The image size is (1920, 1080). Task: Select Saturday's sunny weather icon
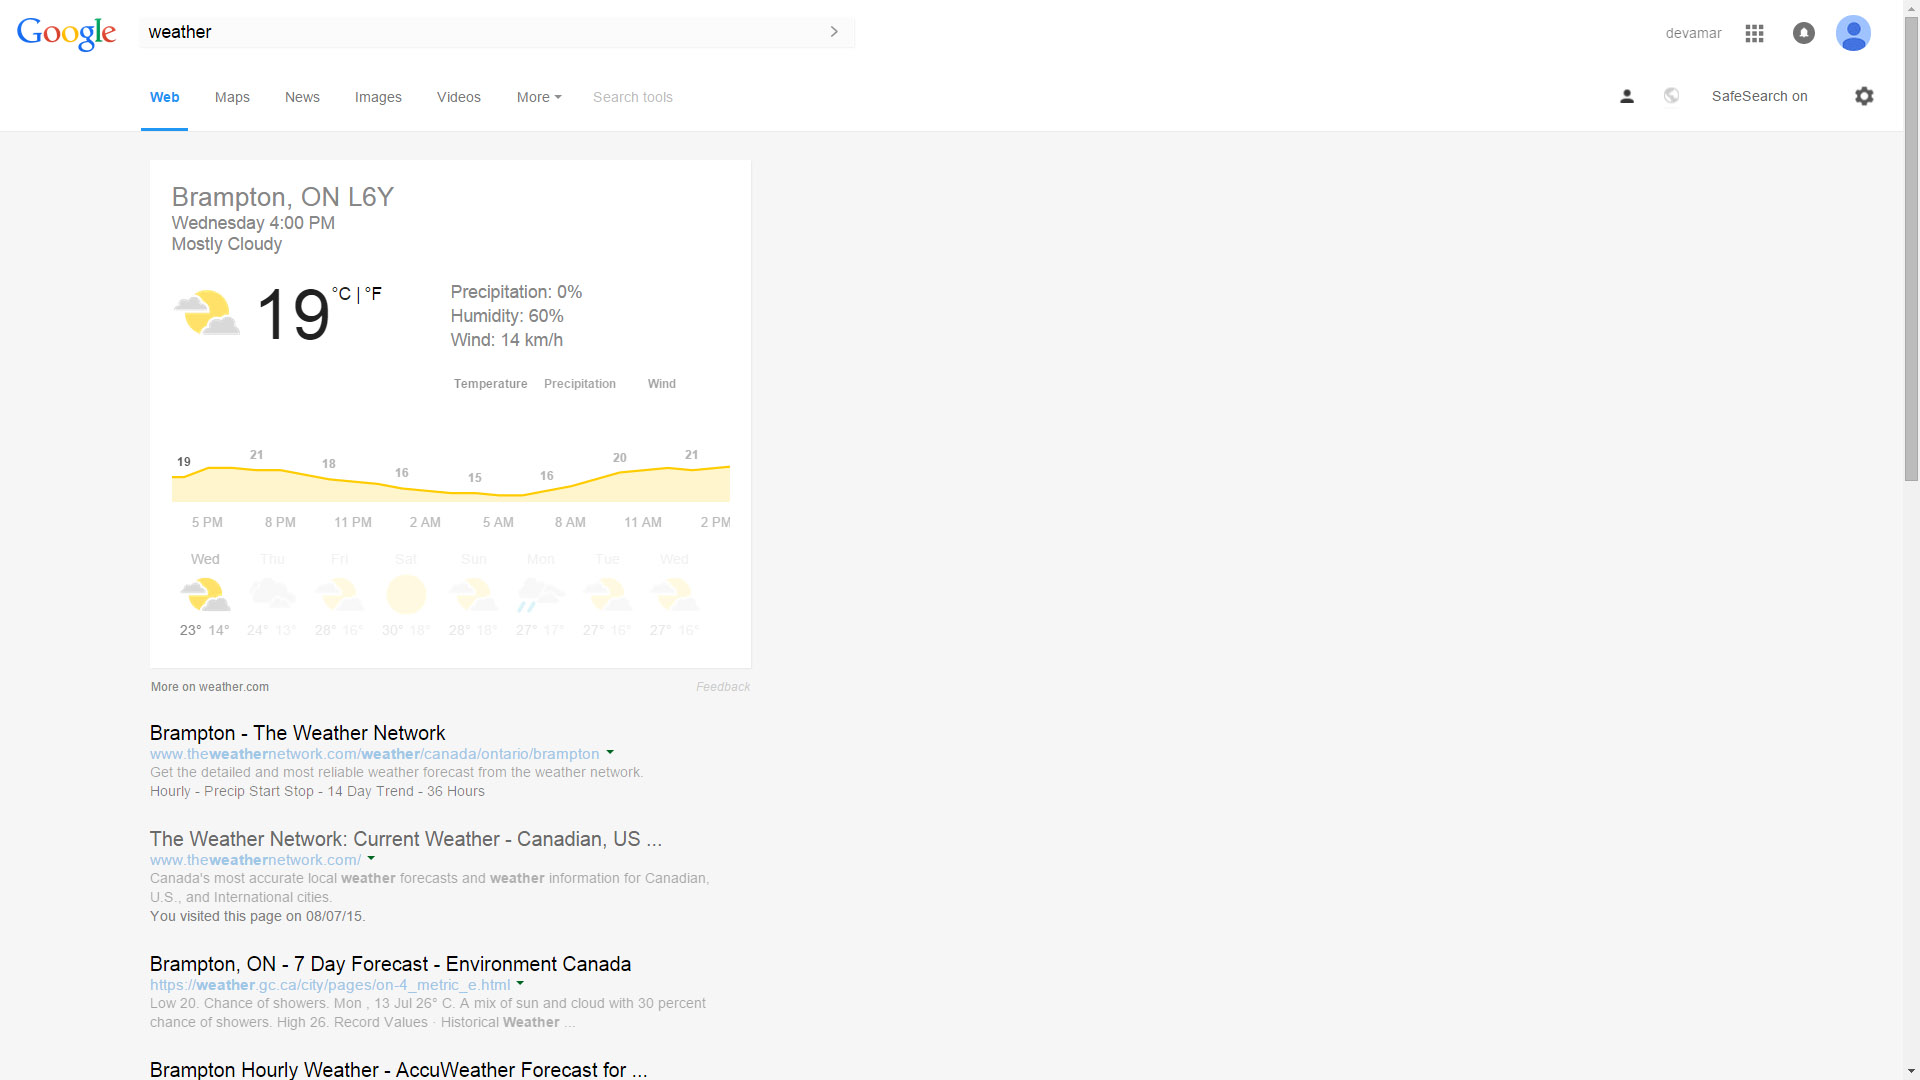[x=406, y=593]
